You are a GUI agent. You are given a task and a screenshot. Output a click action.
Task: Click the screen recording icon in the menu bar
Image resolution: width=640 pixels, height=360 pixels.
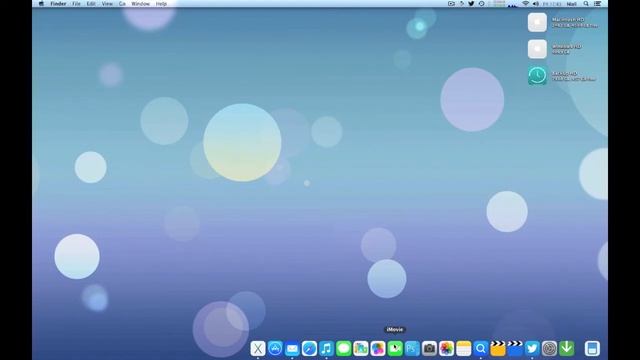coord(451,4)
